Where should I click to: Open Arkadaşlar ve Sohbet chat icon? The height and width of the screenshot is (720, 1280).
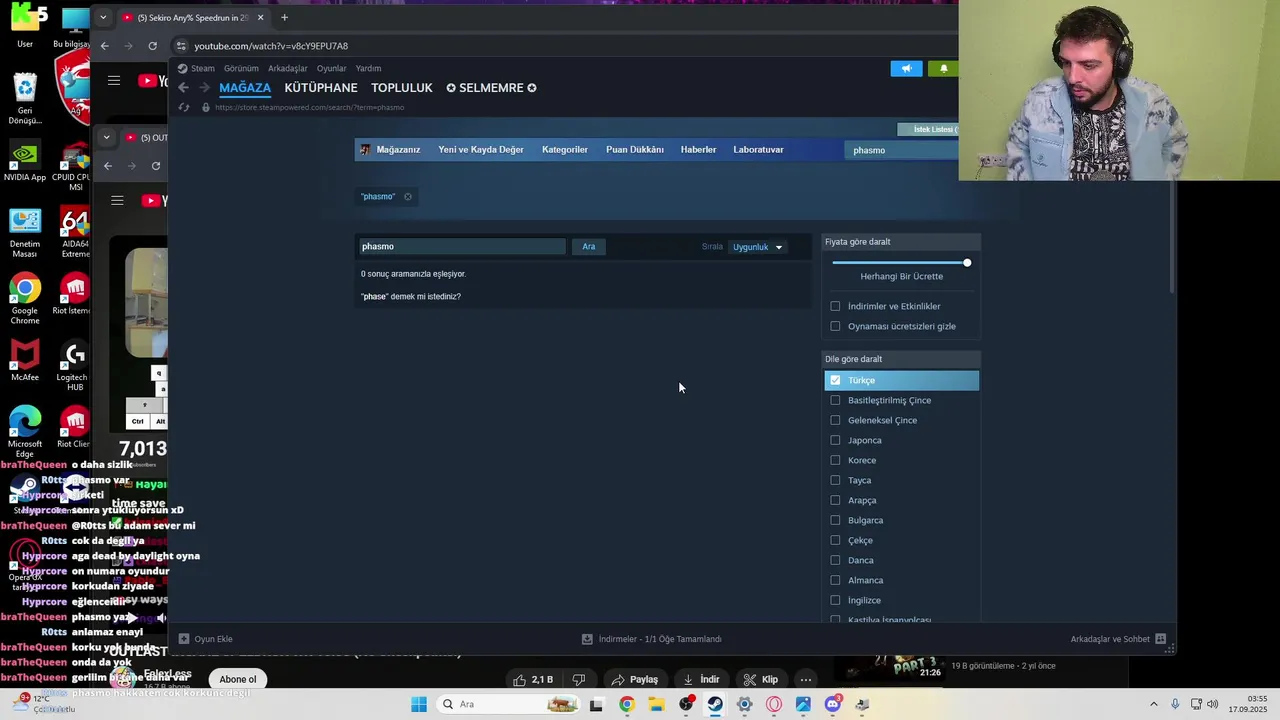coord(1160,639)
